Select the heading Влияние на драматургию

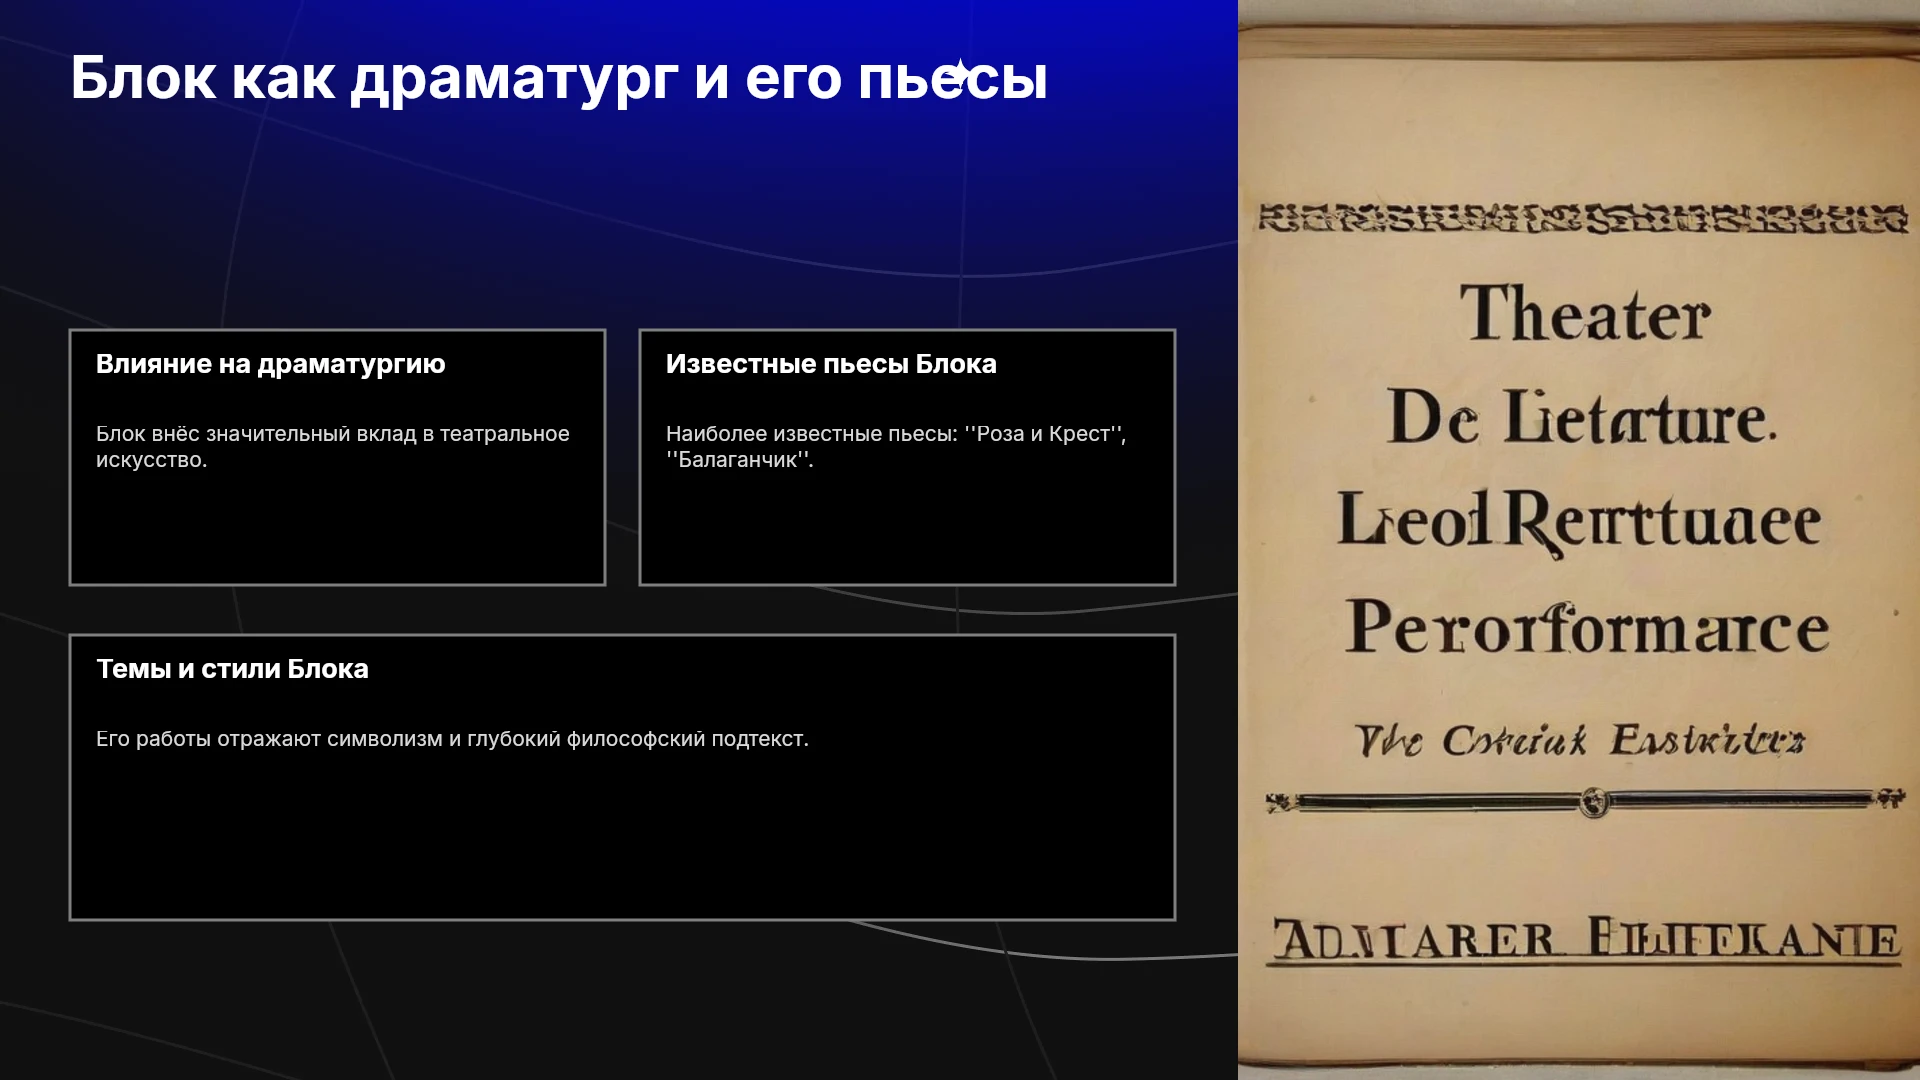click(x=271, y=364)
